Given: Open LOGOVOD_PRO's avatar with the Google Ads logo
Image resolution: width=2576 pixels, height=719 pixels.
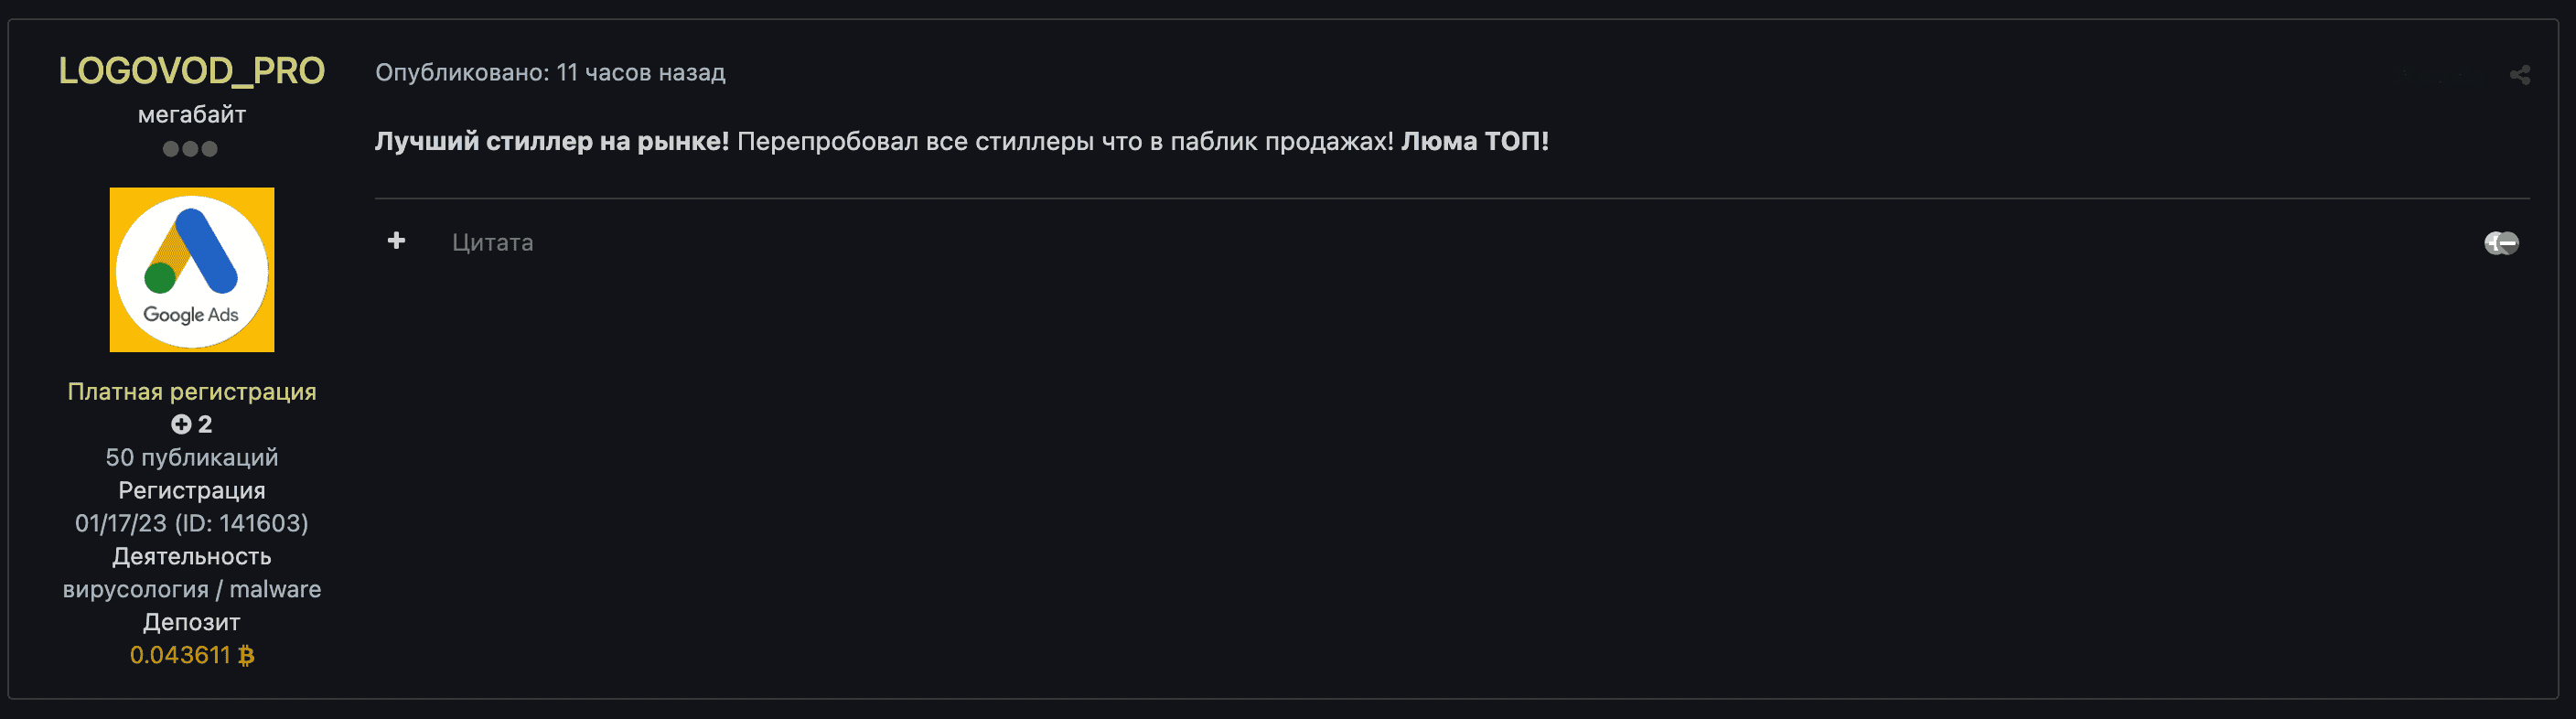Looking at the screenshot, I should [x=192, y=269].
